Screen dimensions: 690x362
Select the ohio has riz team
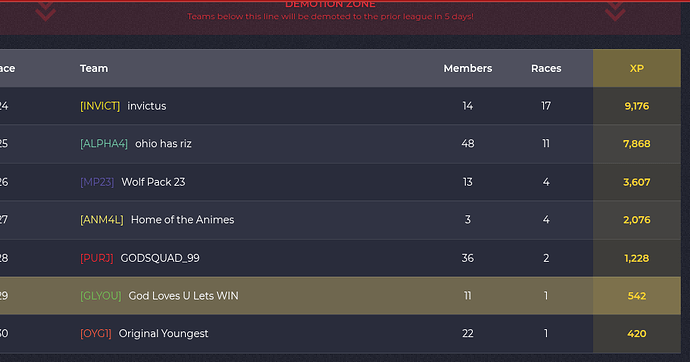pyautogui.click(x=163, y=144)
